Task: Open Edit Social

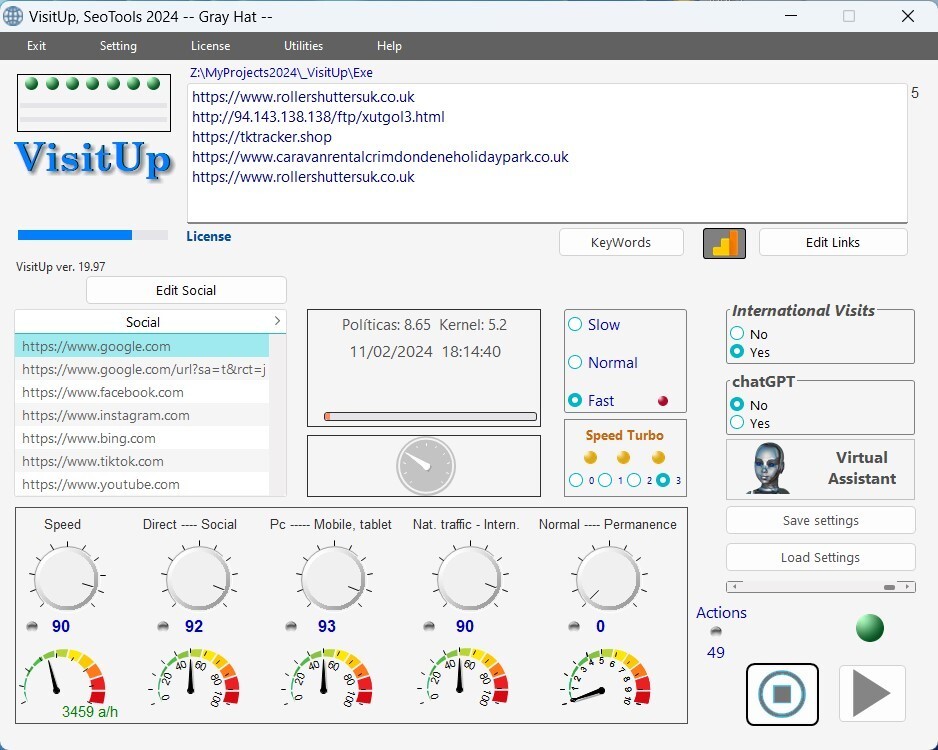Action: [186, 289]
